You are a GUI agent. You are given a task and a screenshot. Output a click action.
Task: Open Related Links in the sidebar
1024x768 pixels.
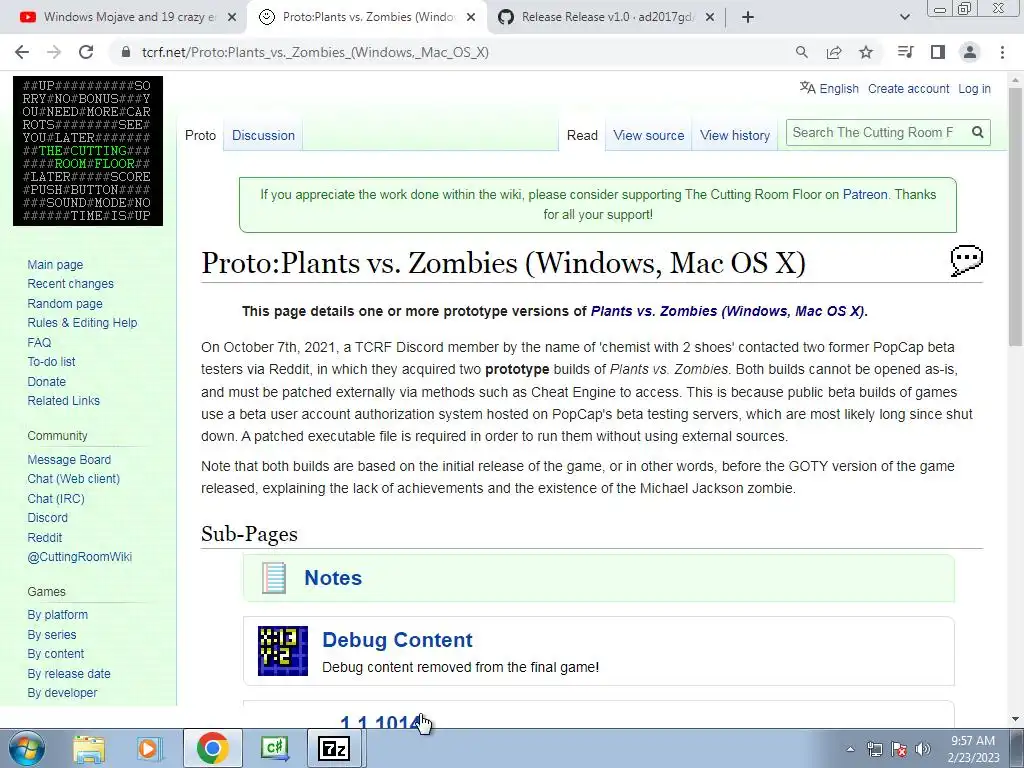coord(63,401)
